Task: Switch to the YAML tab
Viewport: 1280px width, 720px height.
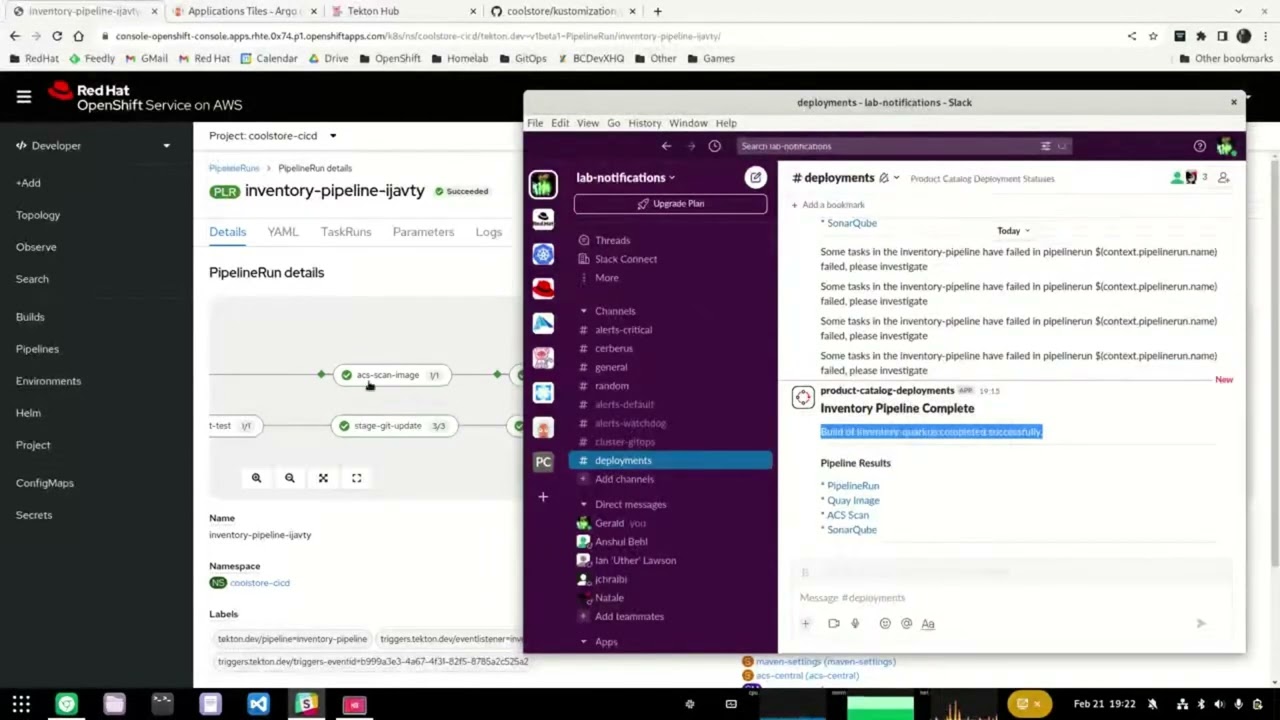Action: click(283, 232)
